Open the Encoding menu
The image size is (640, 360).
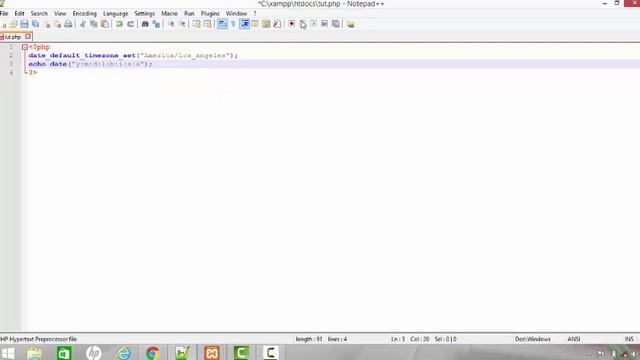click(x=84, y=13)
